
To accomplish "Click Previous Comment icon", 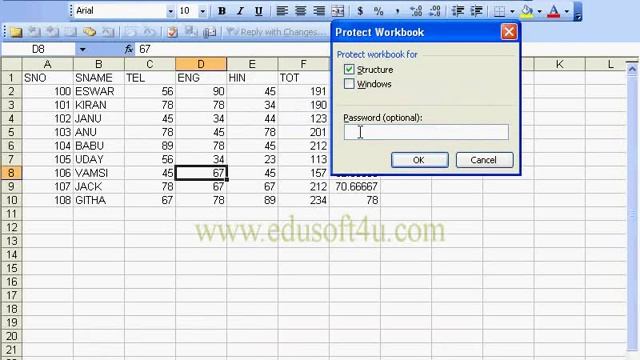I will pyautogui.click(x=34, y=32).
